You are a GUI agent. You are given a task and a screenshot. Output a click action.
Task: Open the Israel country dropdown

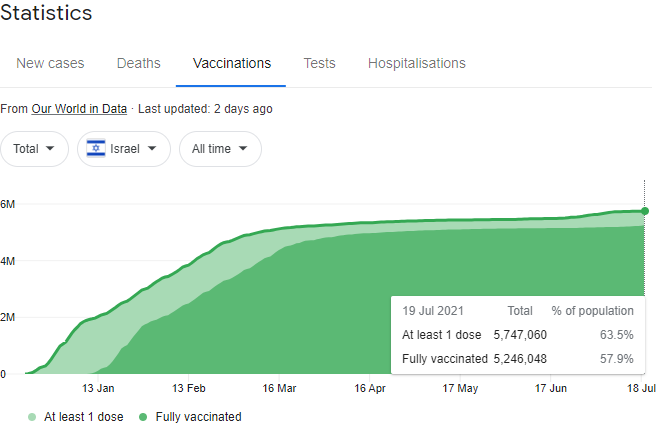coord(123,149)
